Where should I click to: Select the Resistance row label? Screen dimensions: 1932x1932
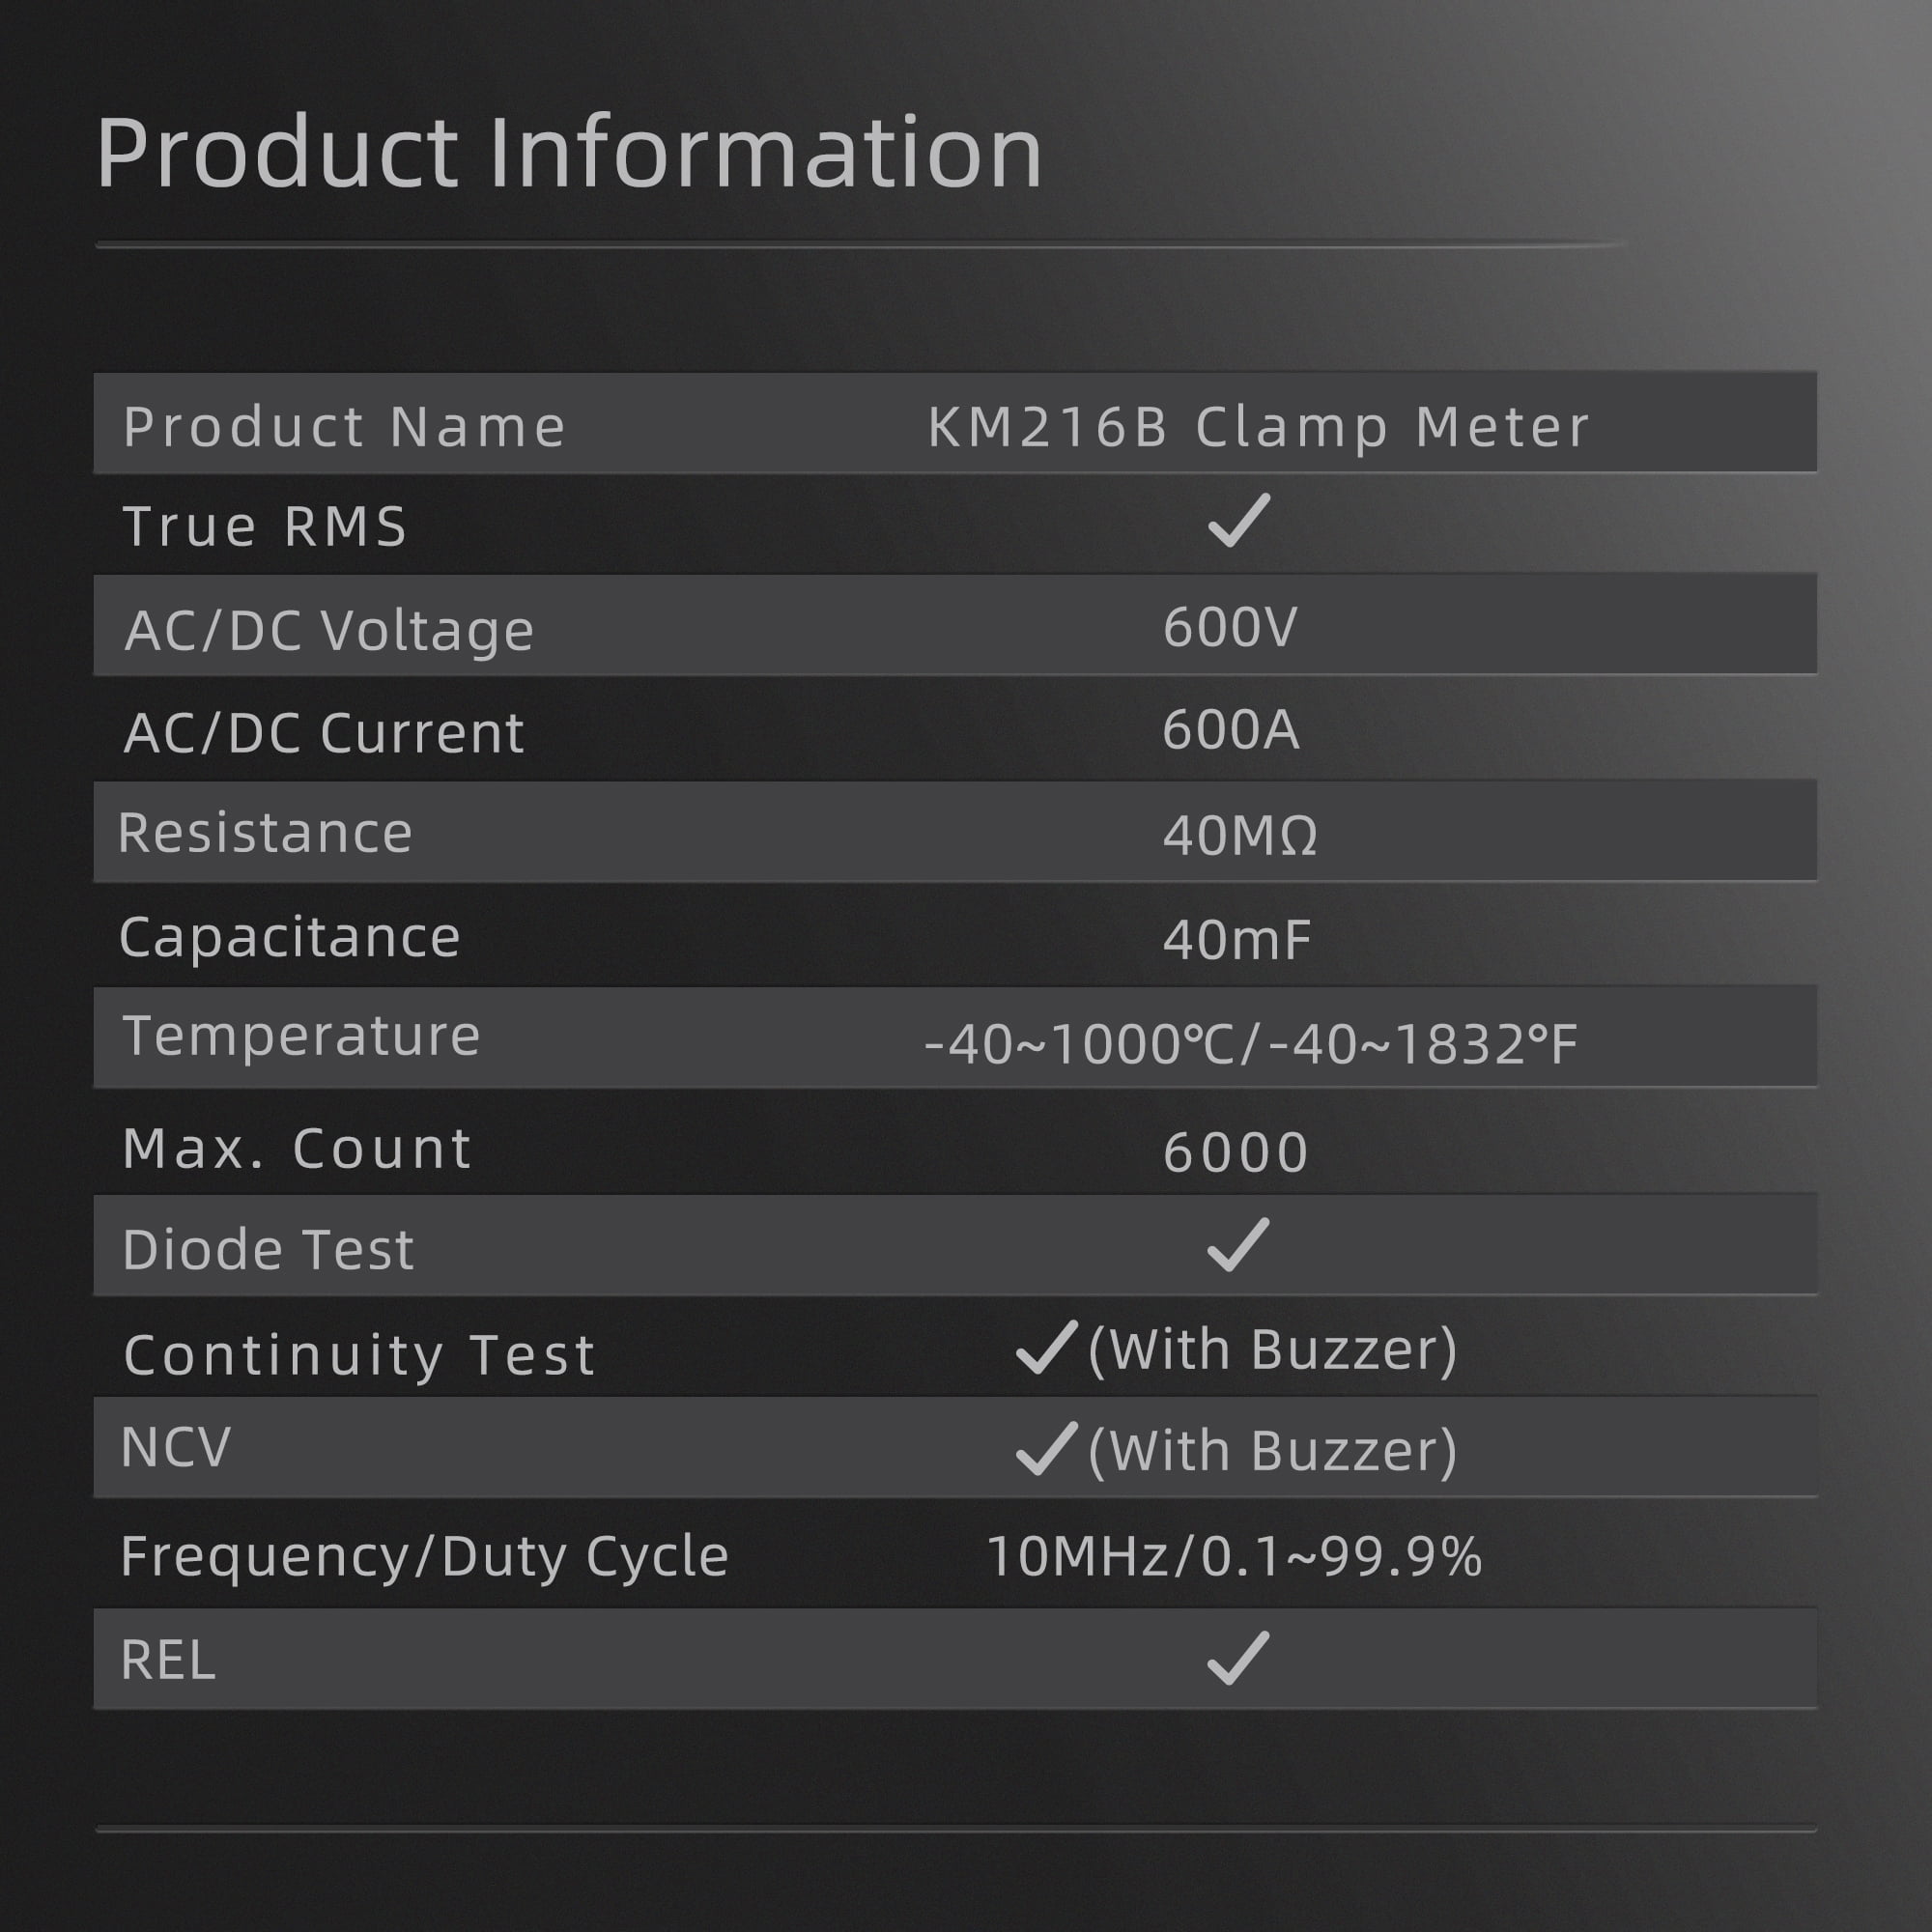pyautogui.click(x=265, y=832)
